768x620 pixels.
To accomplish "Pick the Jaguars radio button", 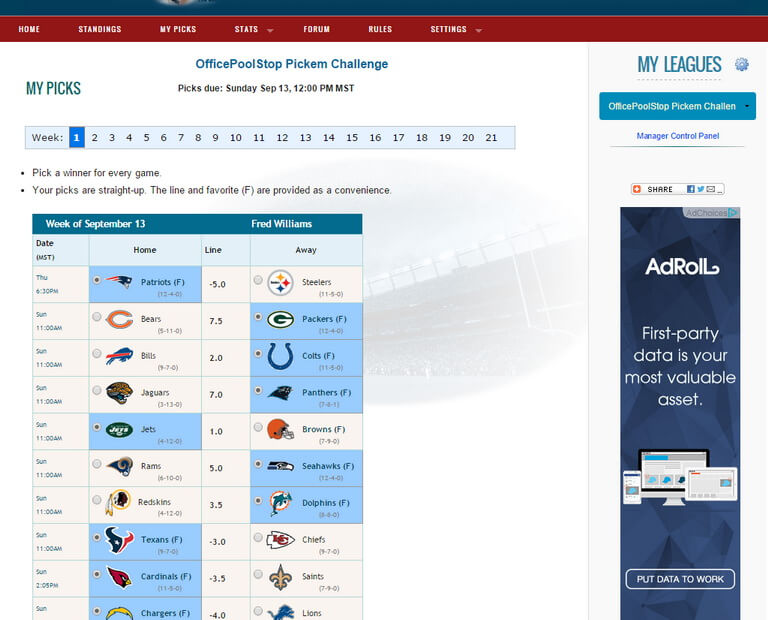I will [x=97, y=390].
